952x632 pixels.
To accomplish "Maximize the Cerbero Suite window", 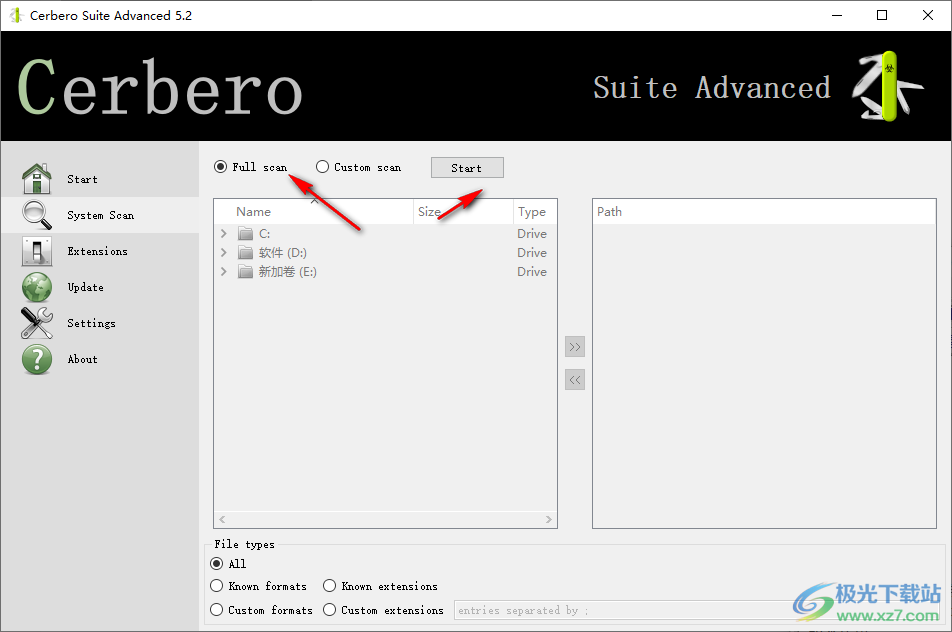I will (882, 15).
